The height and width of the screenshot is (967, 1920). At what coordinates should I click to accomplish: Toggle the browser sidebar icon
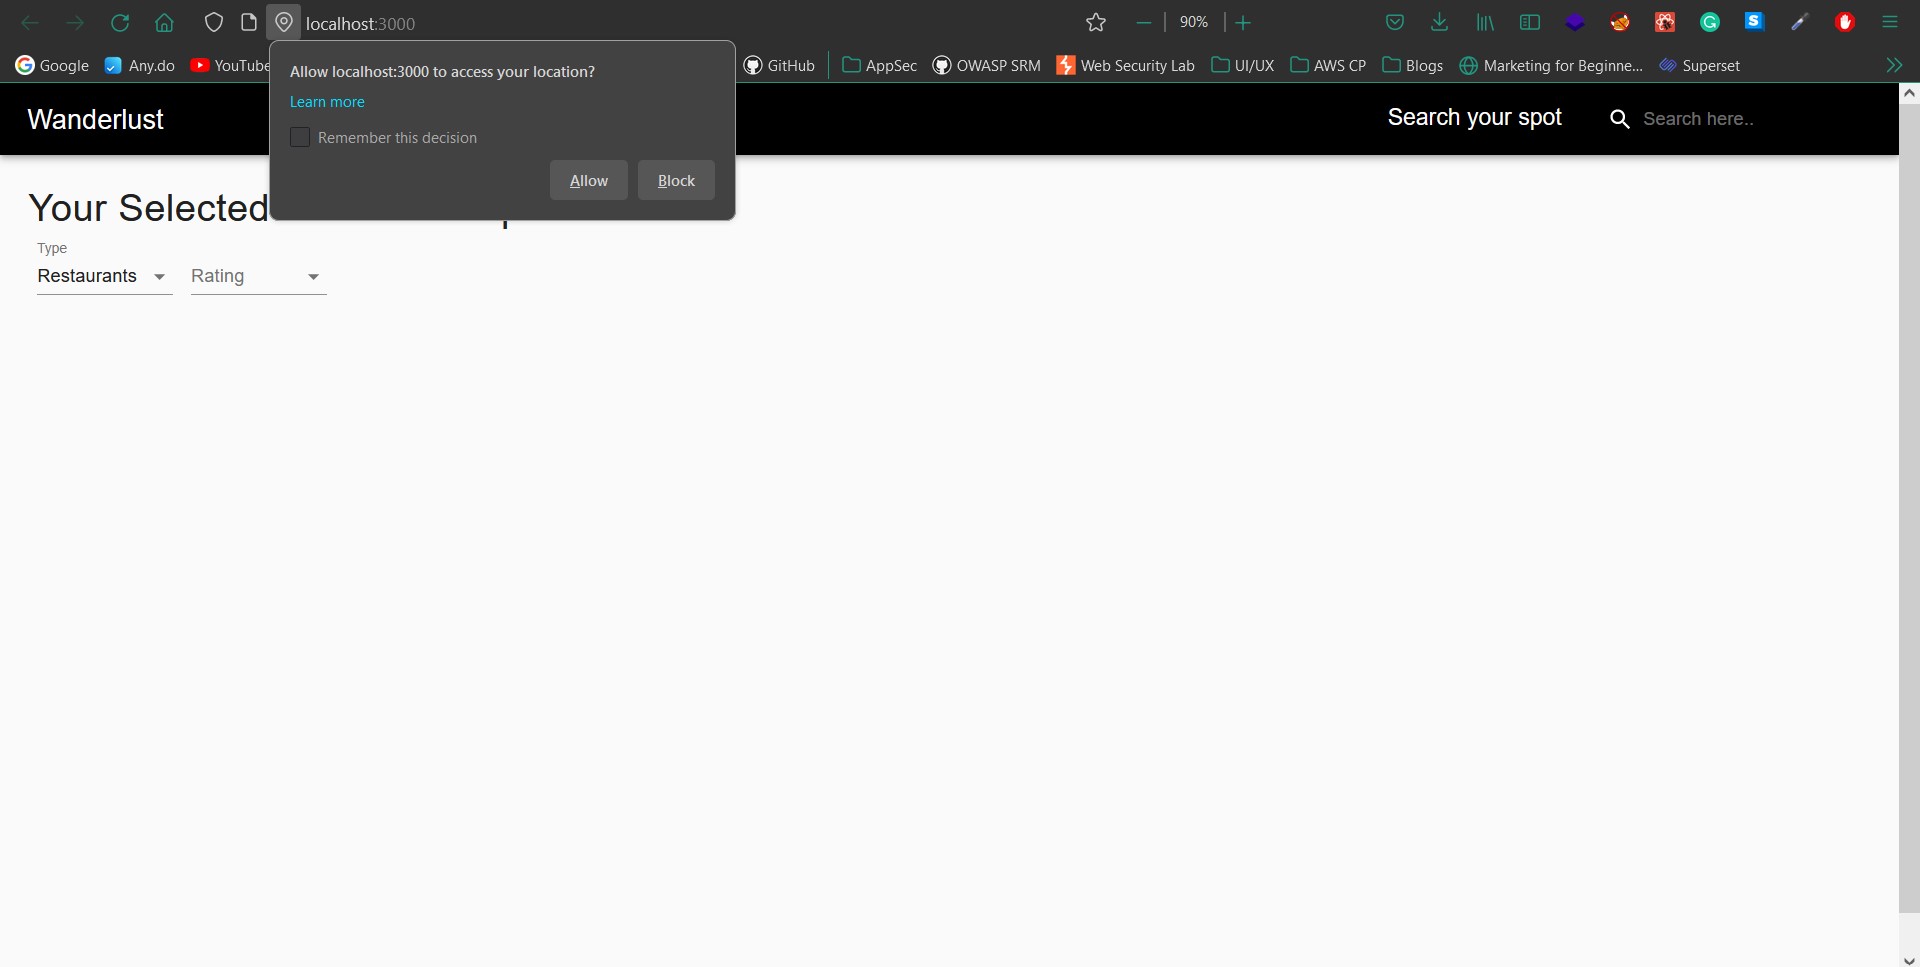click(1529, 22)
